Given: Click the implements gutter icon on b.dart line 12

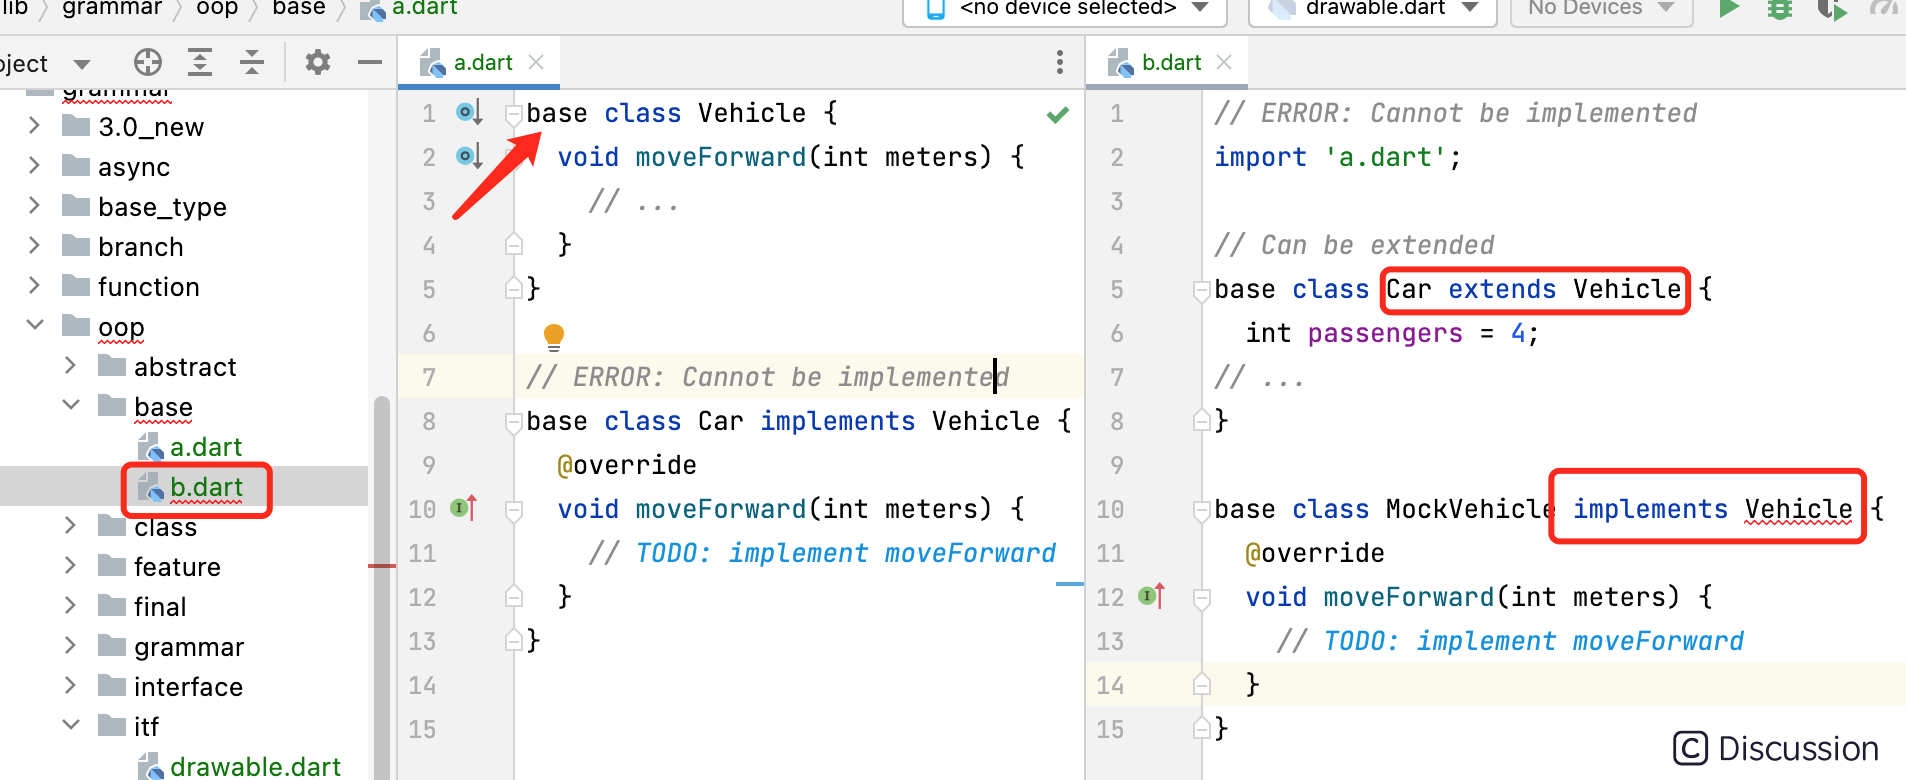Looking at the screenshot, I should [1152, 596].
